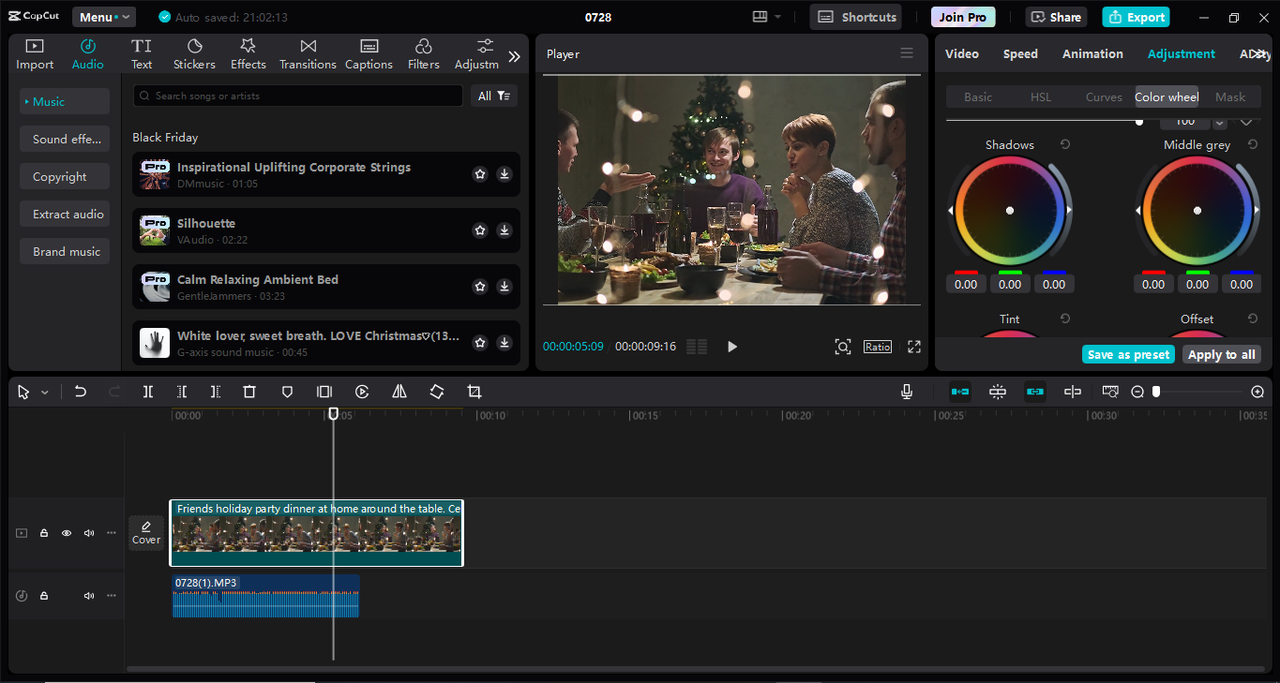The height and width of the screenshot is (683, 1280).
Task: Click the Rotate icon in timeline toolbar
Action: click(437, 392)
